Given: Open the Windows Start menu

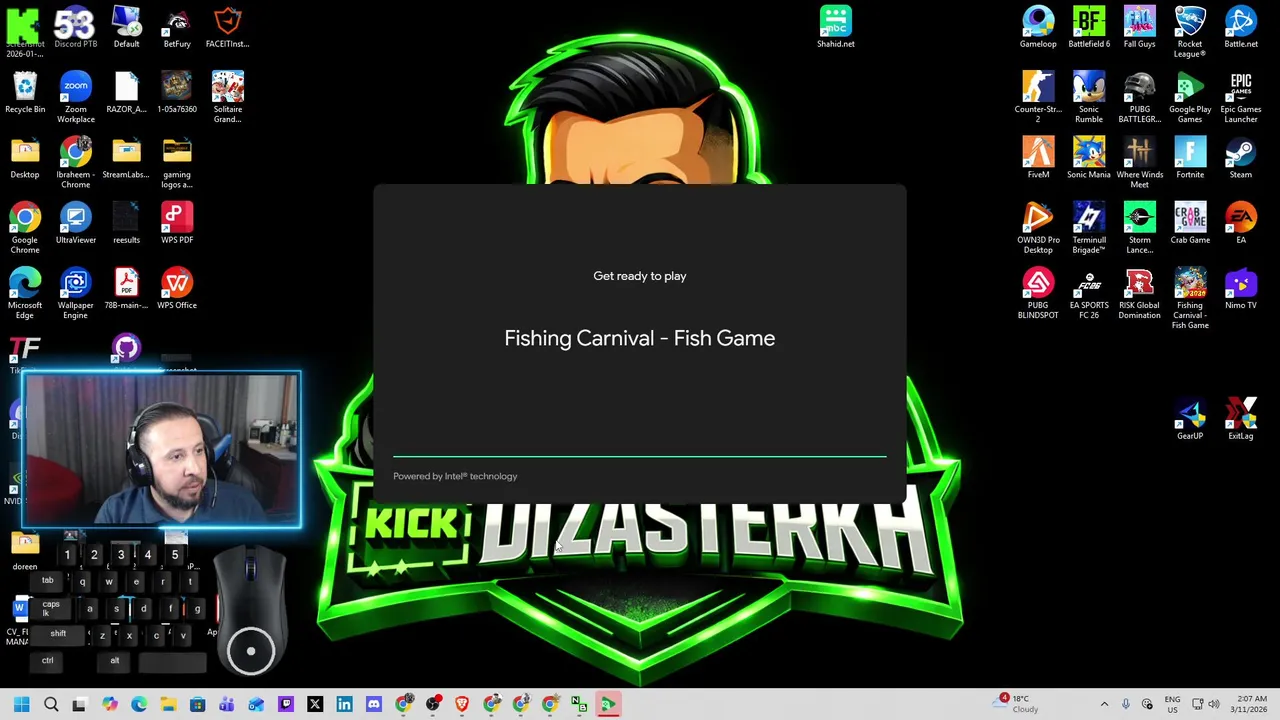Looking at the screenshot, I should (21, 705).
